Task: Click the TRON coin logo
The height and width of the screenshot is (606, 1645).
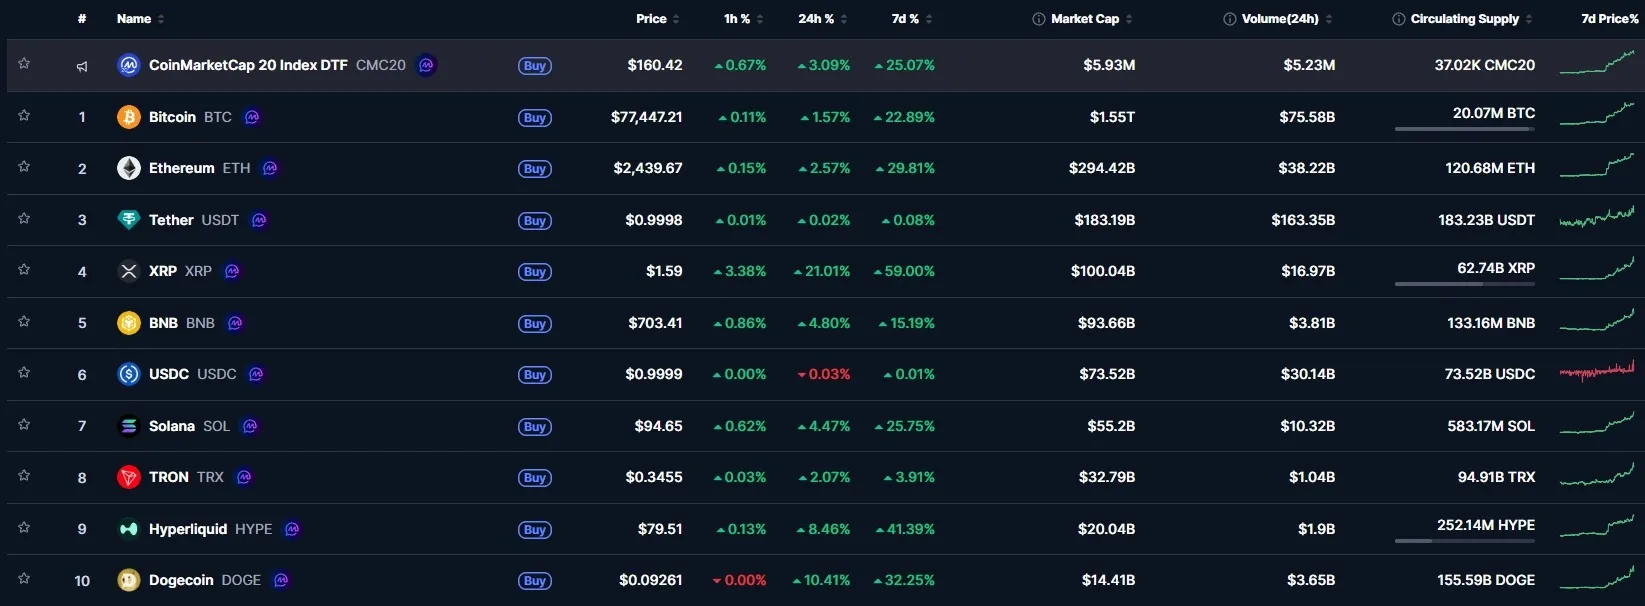Action: pyautogui.click(x=129, y=477)
